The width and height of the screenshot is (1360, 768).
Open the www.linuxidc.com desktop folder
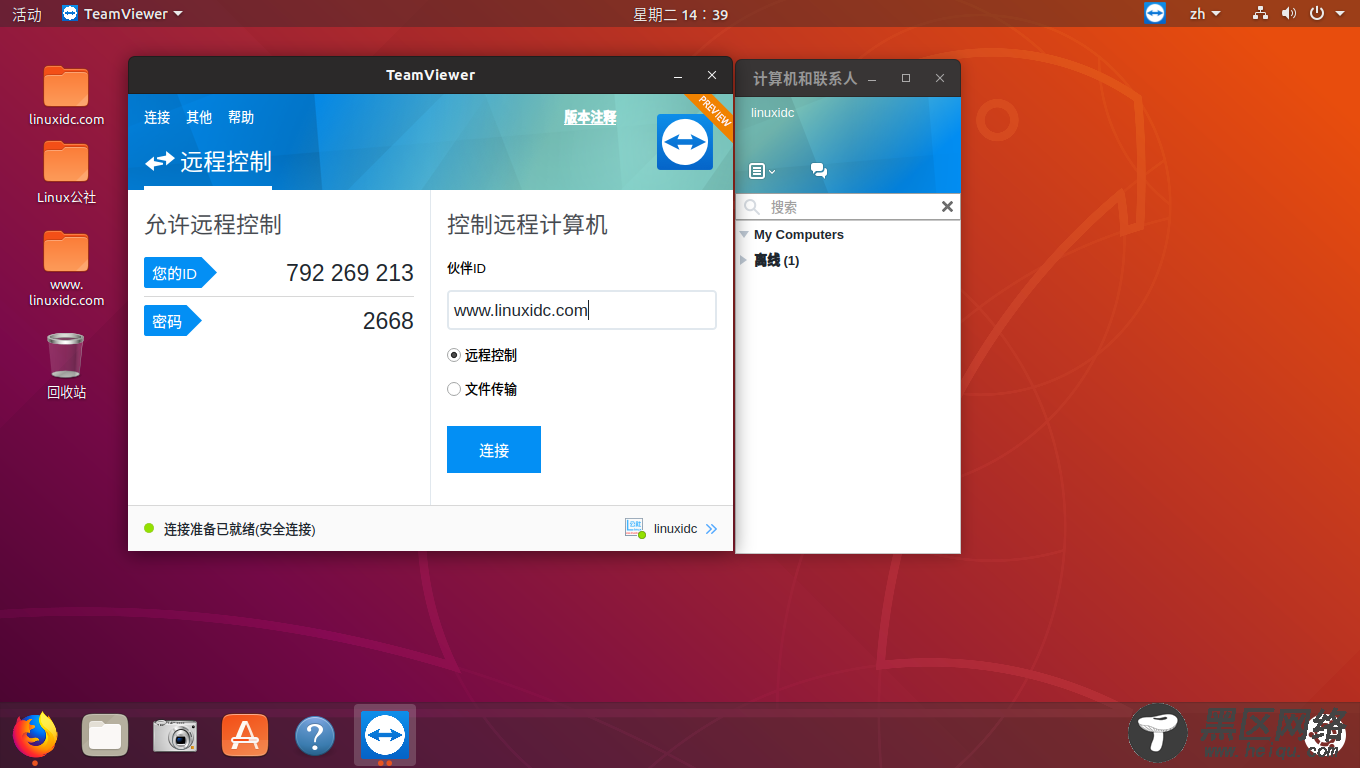67,269
